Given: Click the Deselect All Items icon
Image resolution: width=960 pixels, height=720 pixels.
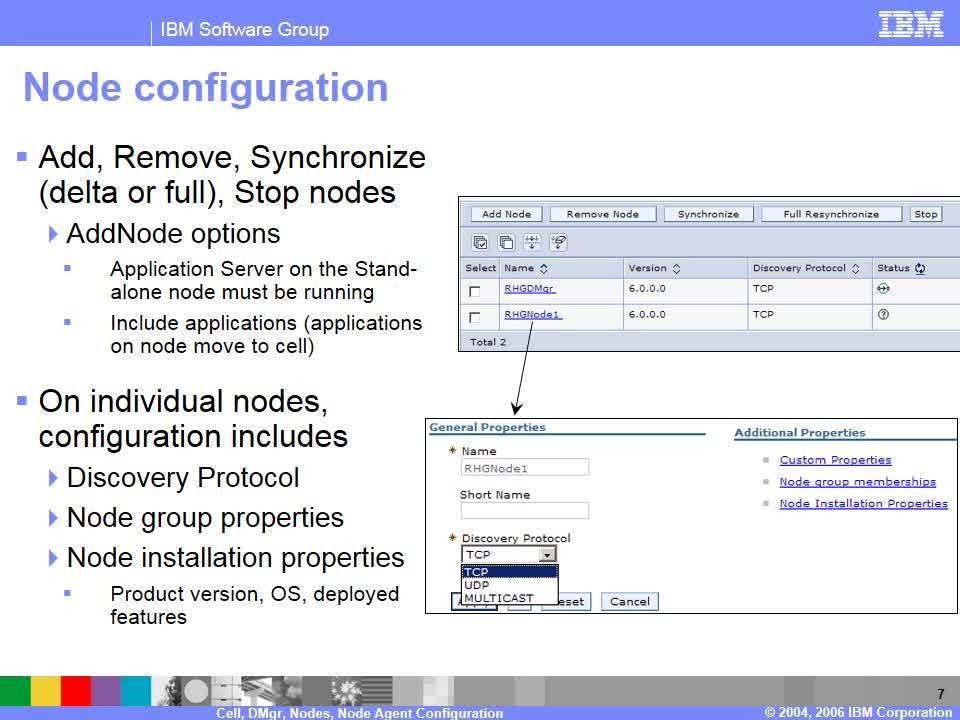Looking at the screenshot, I should pos(506,242).
